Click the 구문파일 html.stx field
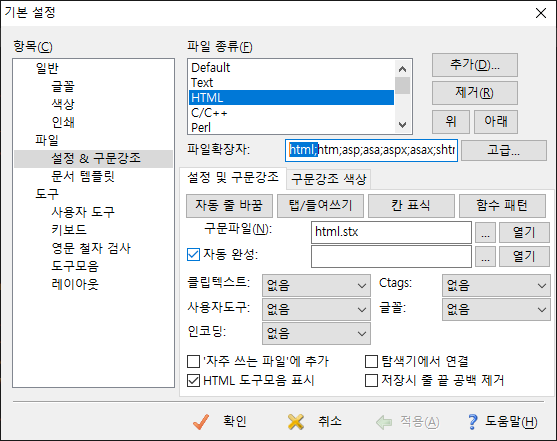Screen dimensions: 557x441 391,232
